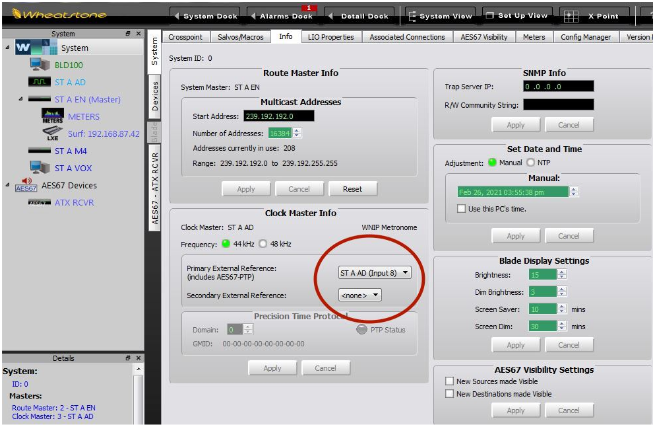The image size is (659, 428).
Task: Click the PTP Status indicator
Action: tap(361, 330)
